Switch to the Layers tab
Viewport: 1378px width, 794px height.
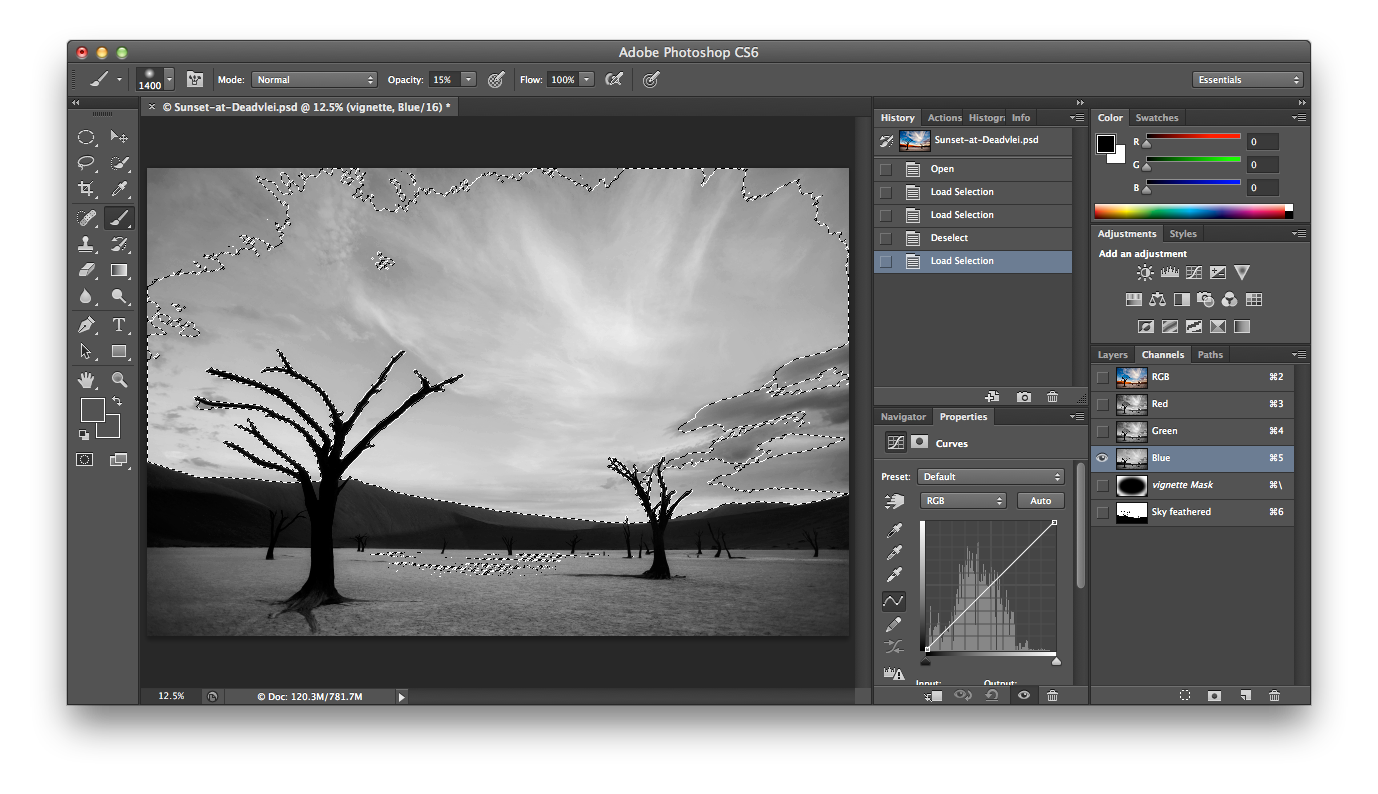pos(1112,355)
